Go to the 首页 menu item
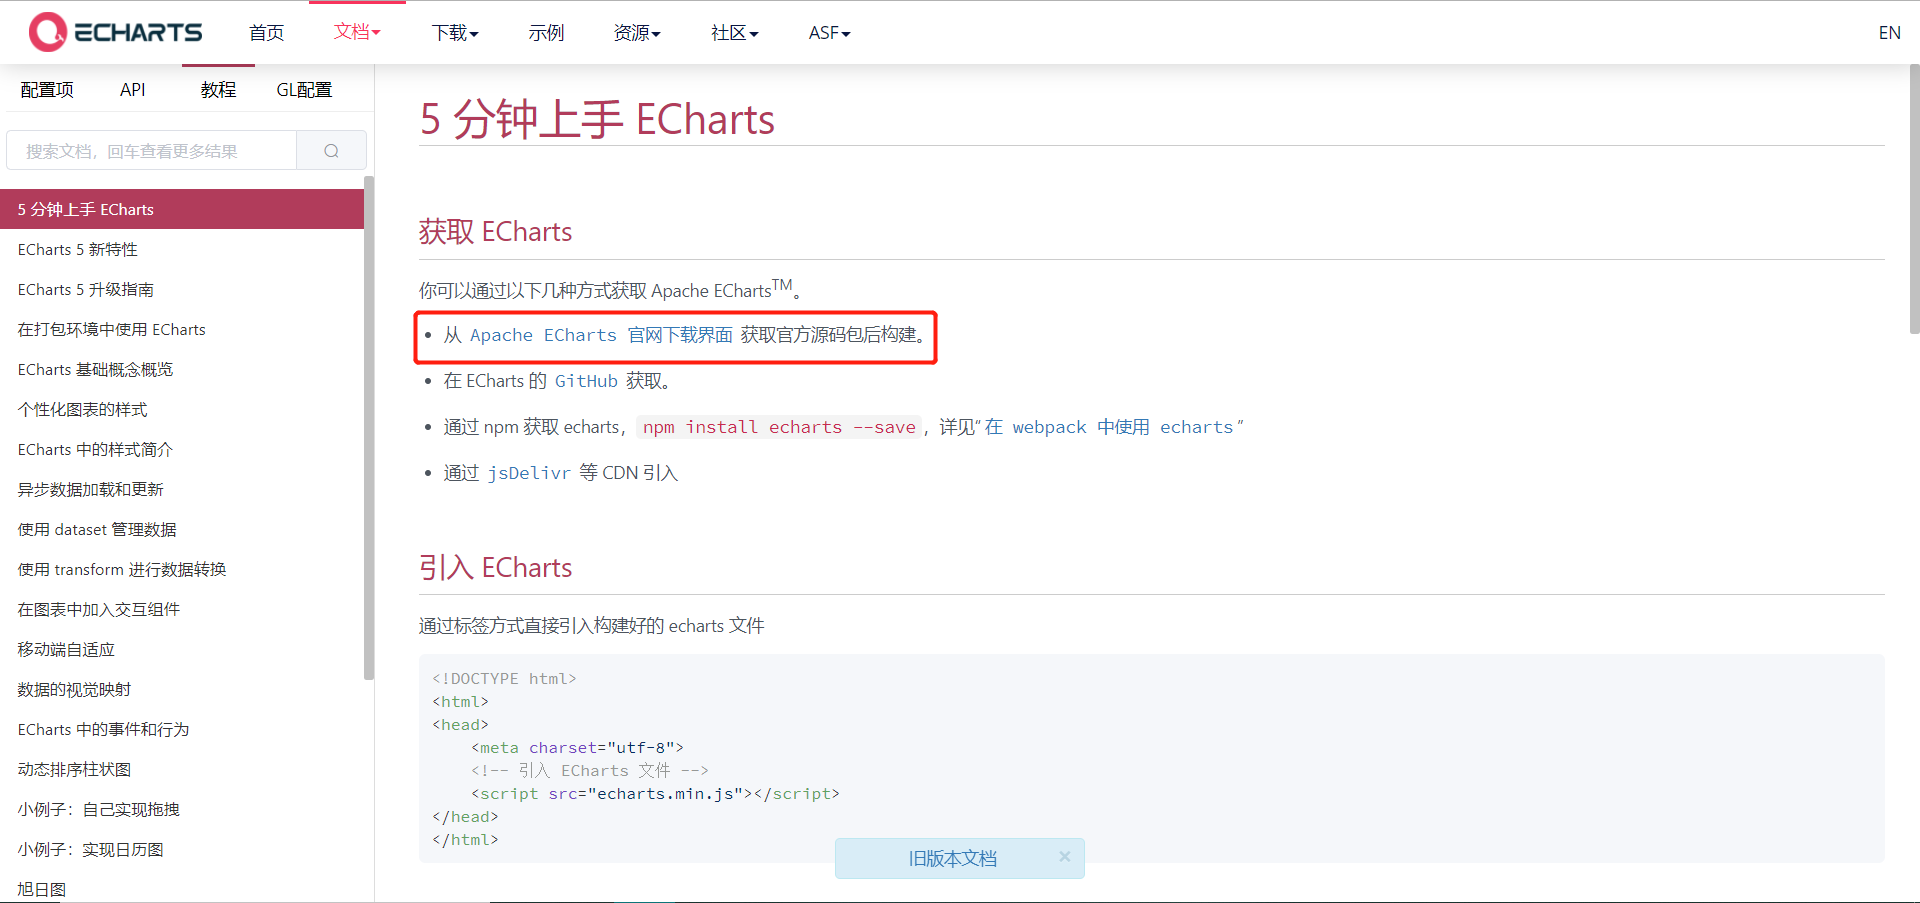Image resolution: width=1920 pixels, height=903 pixels. 265,32
